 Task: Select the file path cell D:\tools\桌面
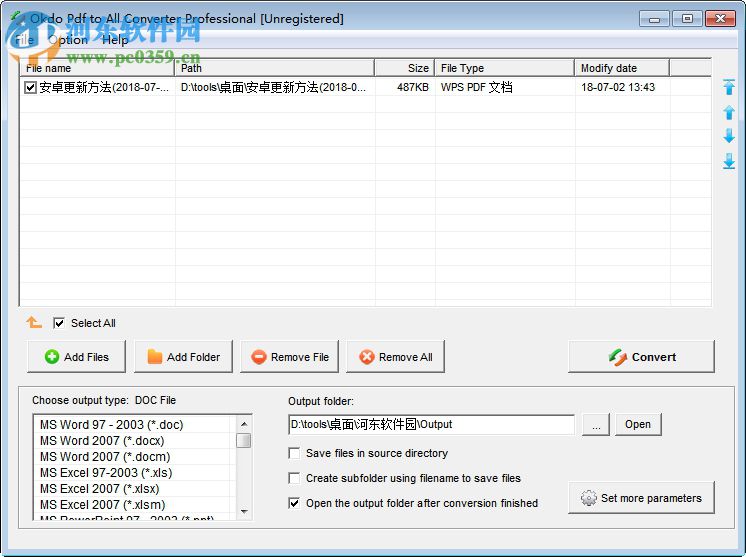(274, 88)
